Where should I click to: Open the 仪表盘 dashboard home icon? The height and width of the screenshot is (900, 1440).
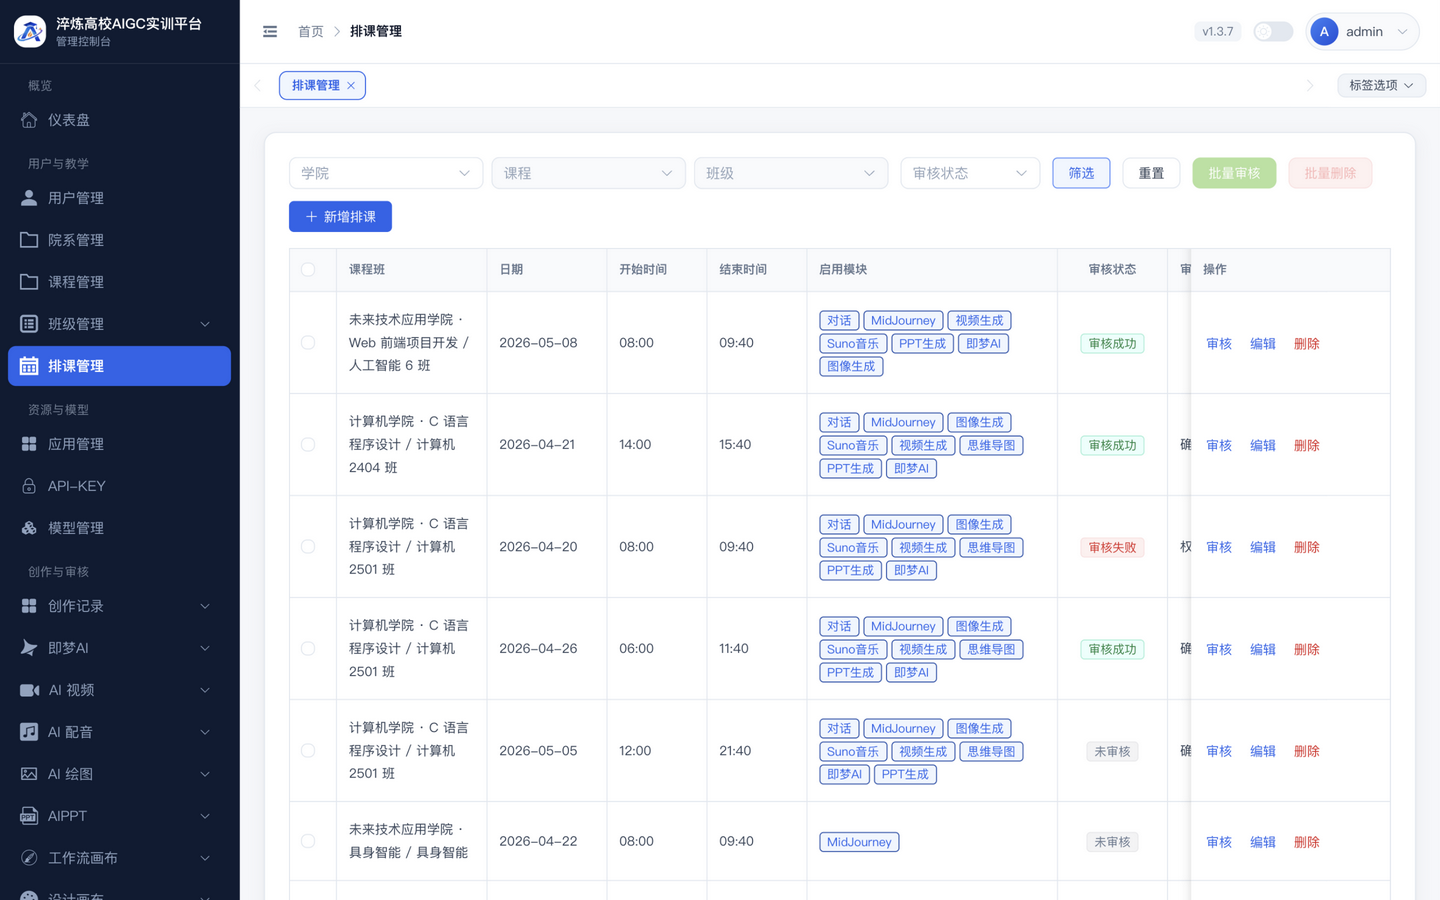point(29,120)
